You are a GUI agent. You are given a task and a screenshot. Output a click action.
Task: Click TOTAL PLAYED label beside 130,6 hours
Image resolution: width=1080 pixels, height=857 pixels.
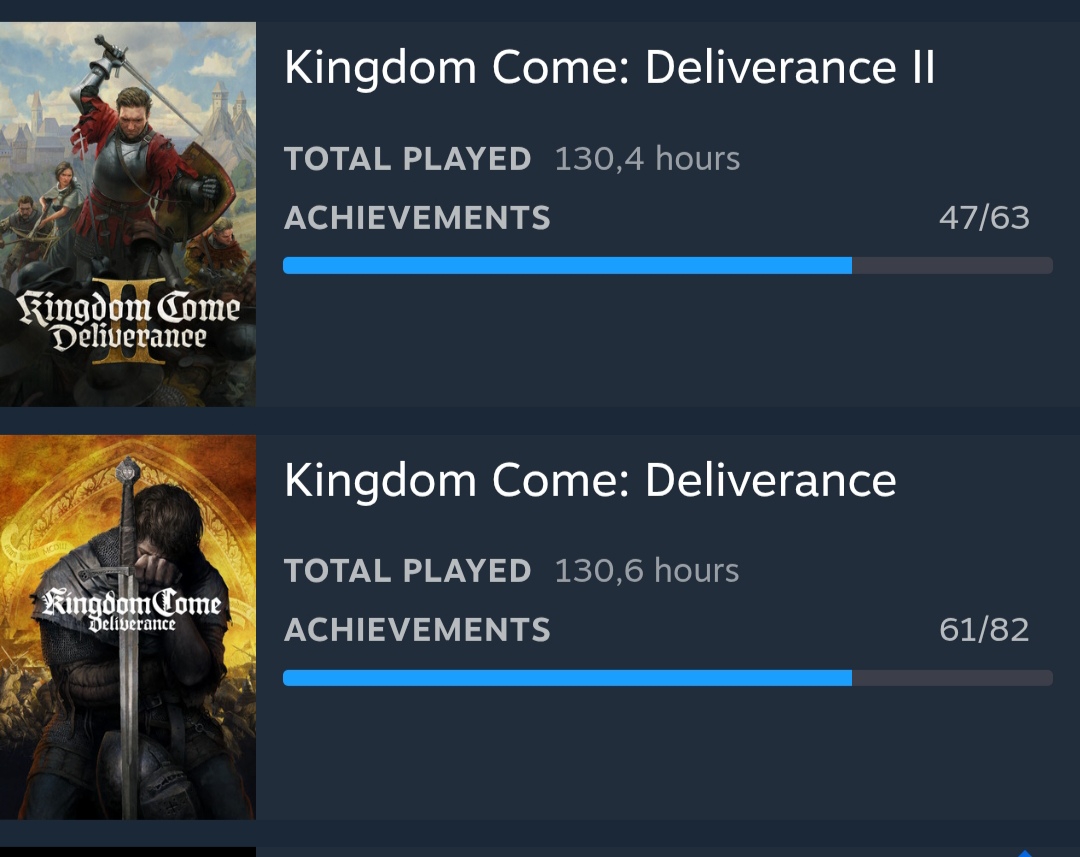[x=407, y=571]
